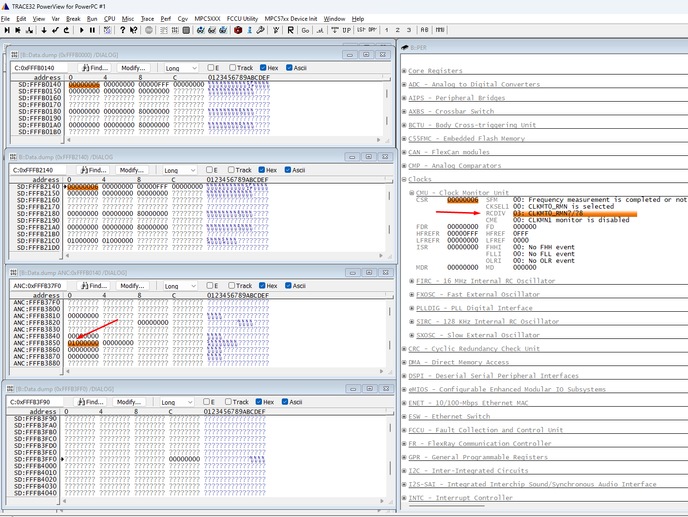This screenshot has width=688, height=517.
Task: Collapse the Clocks tree node
Action: coord(405,180)
